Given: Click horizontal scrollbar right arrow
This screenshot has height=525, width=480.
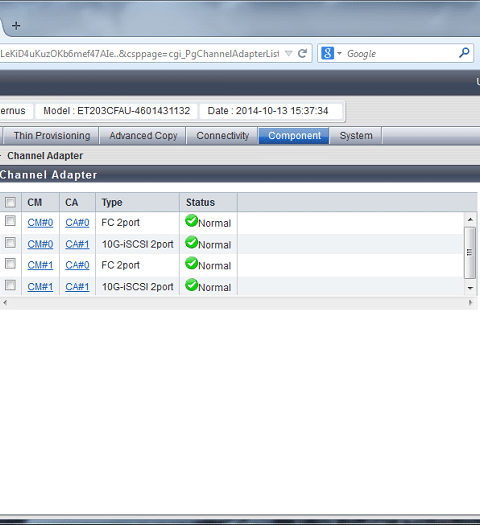Looking at the screenshot, I should pyautogui.click(x=470, y=303).
